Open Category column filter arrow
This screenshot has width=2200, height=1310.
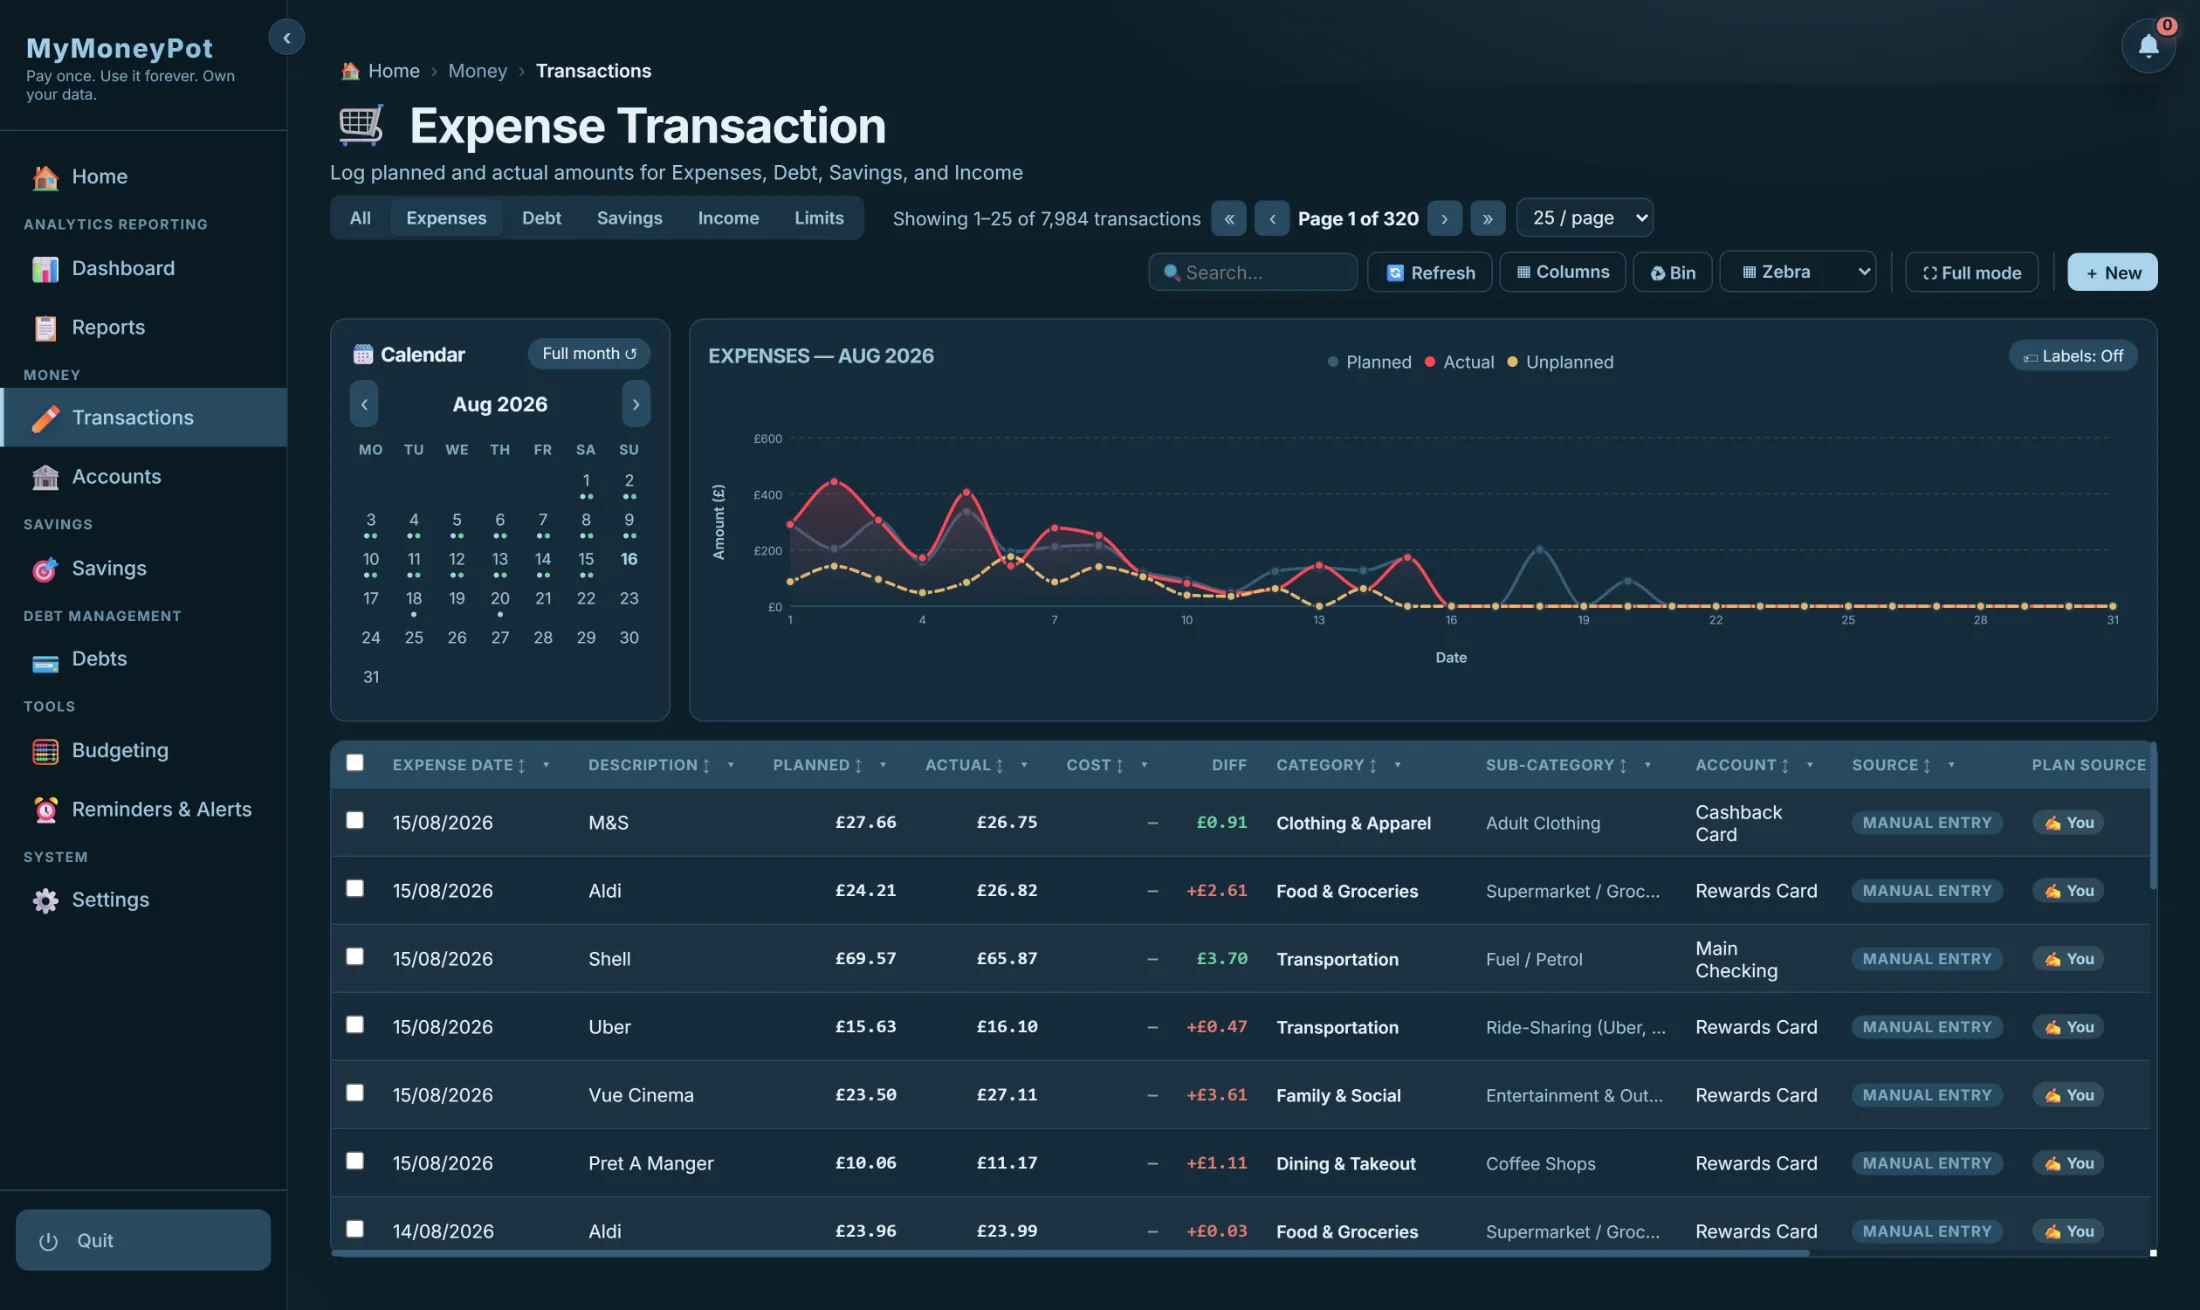[x=1397, y=765]
